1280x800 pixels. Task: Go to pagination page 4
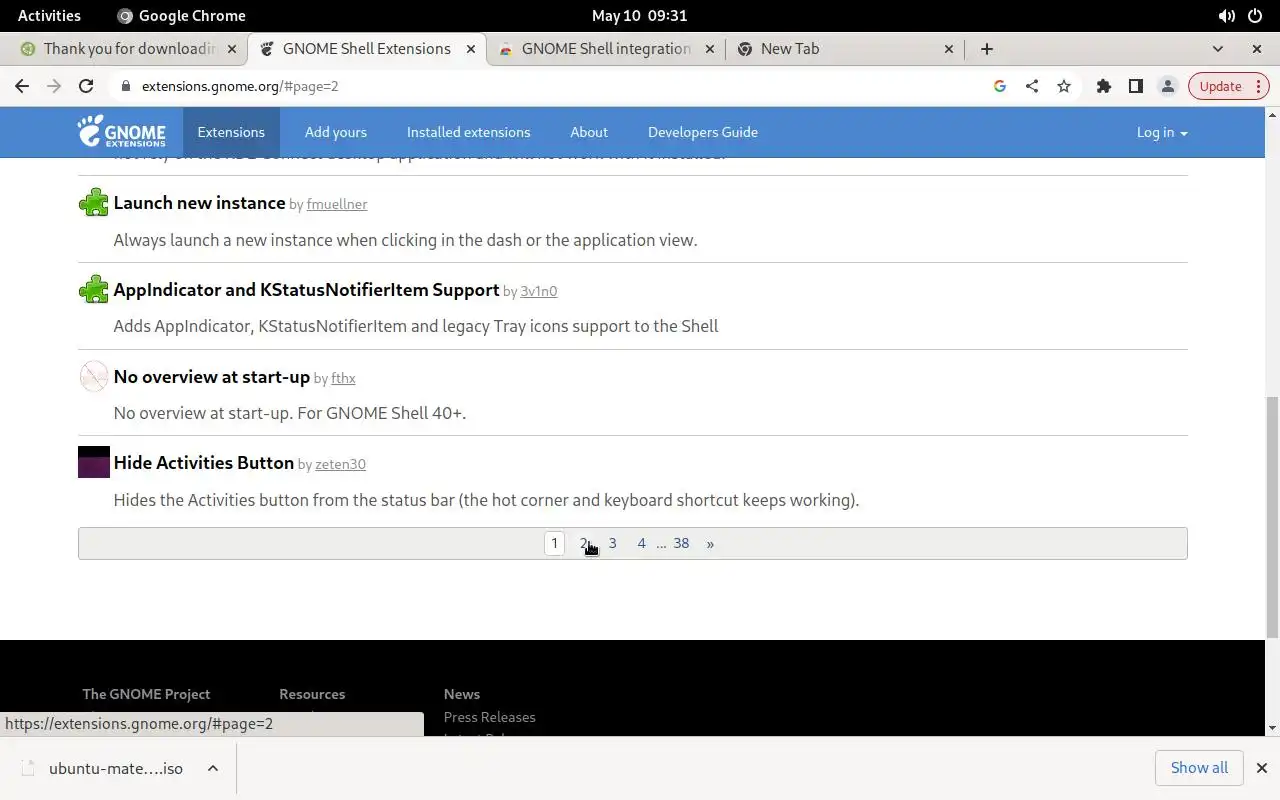coord(642,543)
